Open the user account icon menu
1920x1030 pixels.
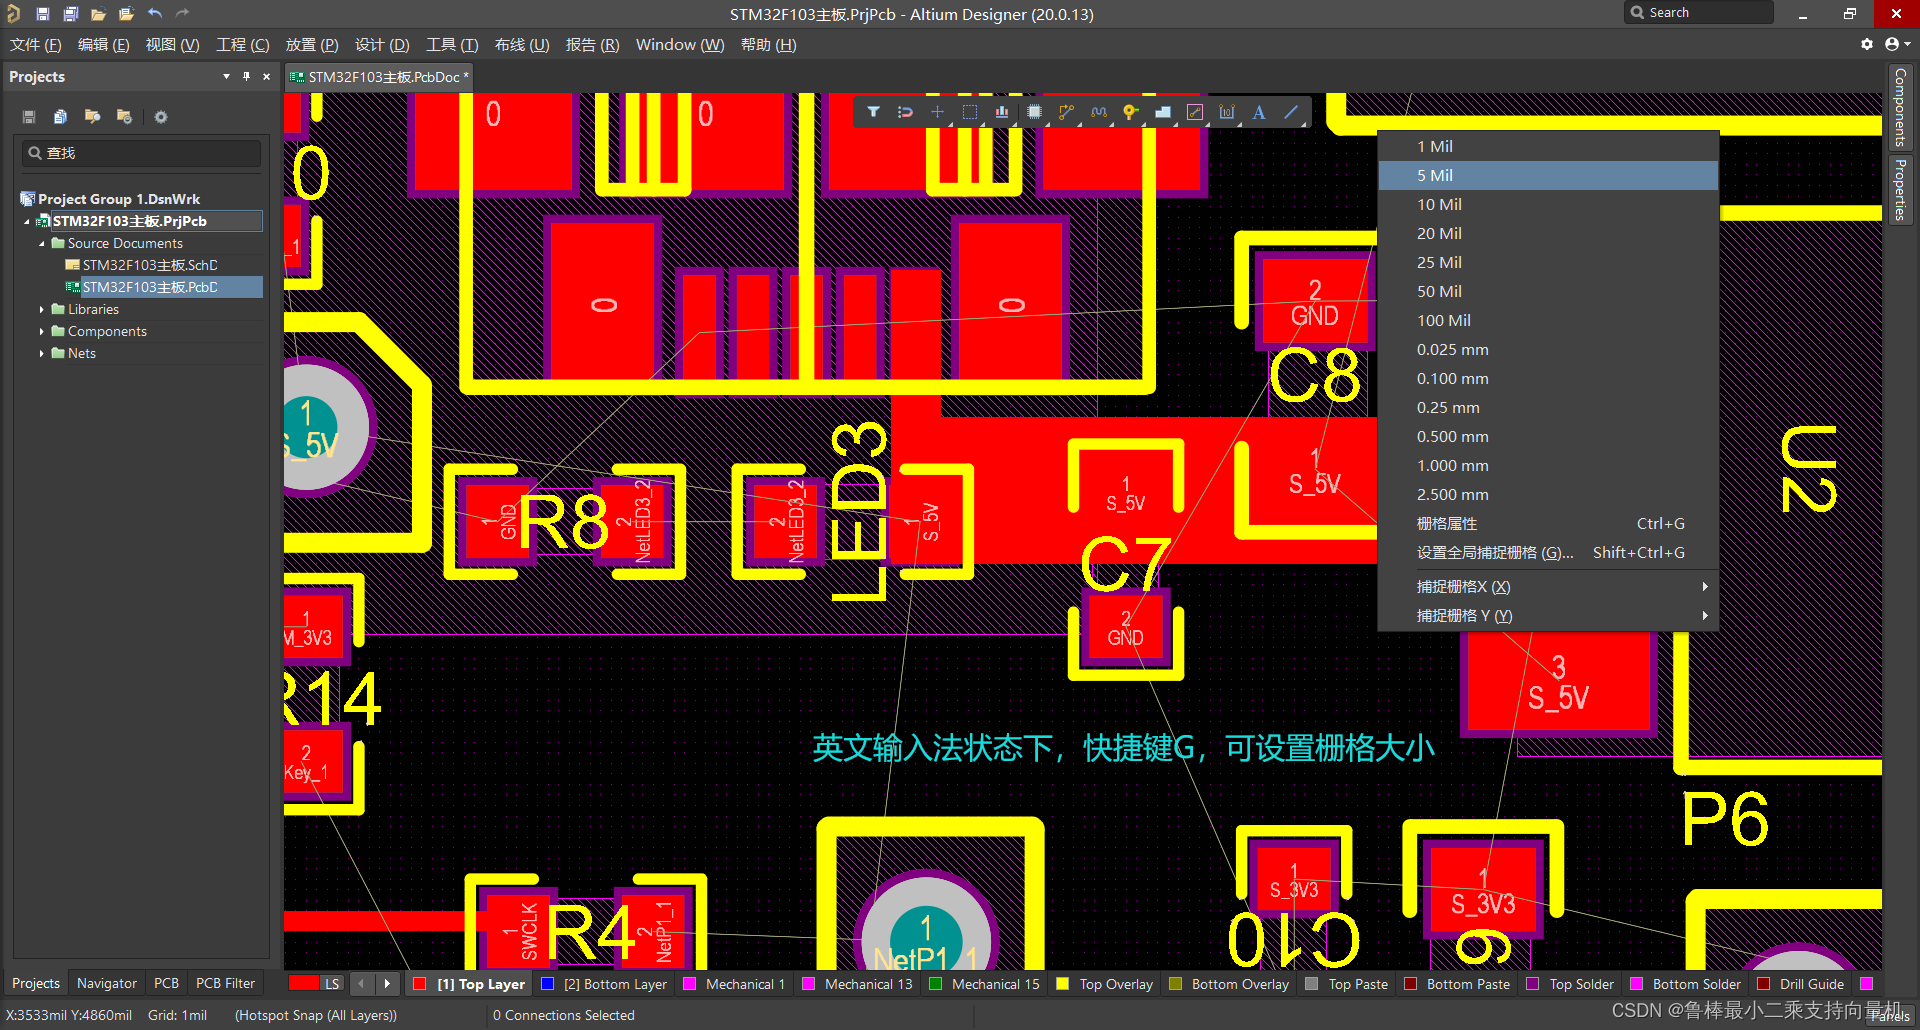(x=1897, y=44)
